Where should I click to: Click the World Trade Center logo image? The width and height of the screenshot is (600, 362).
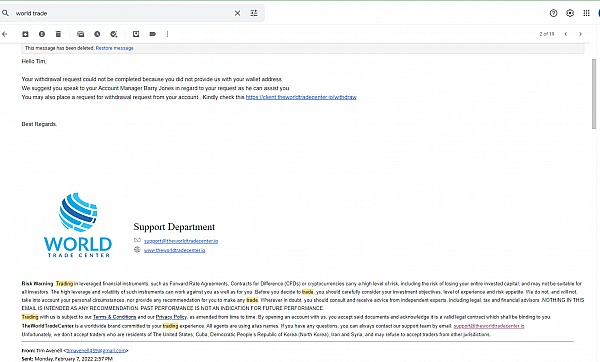click(78, 225)
